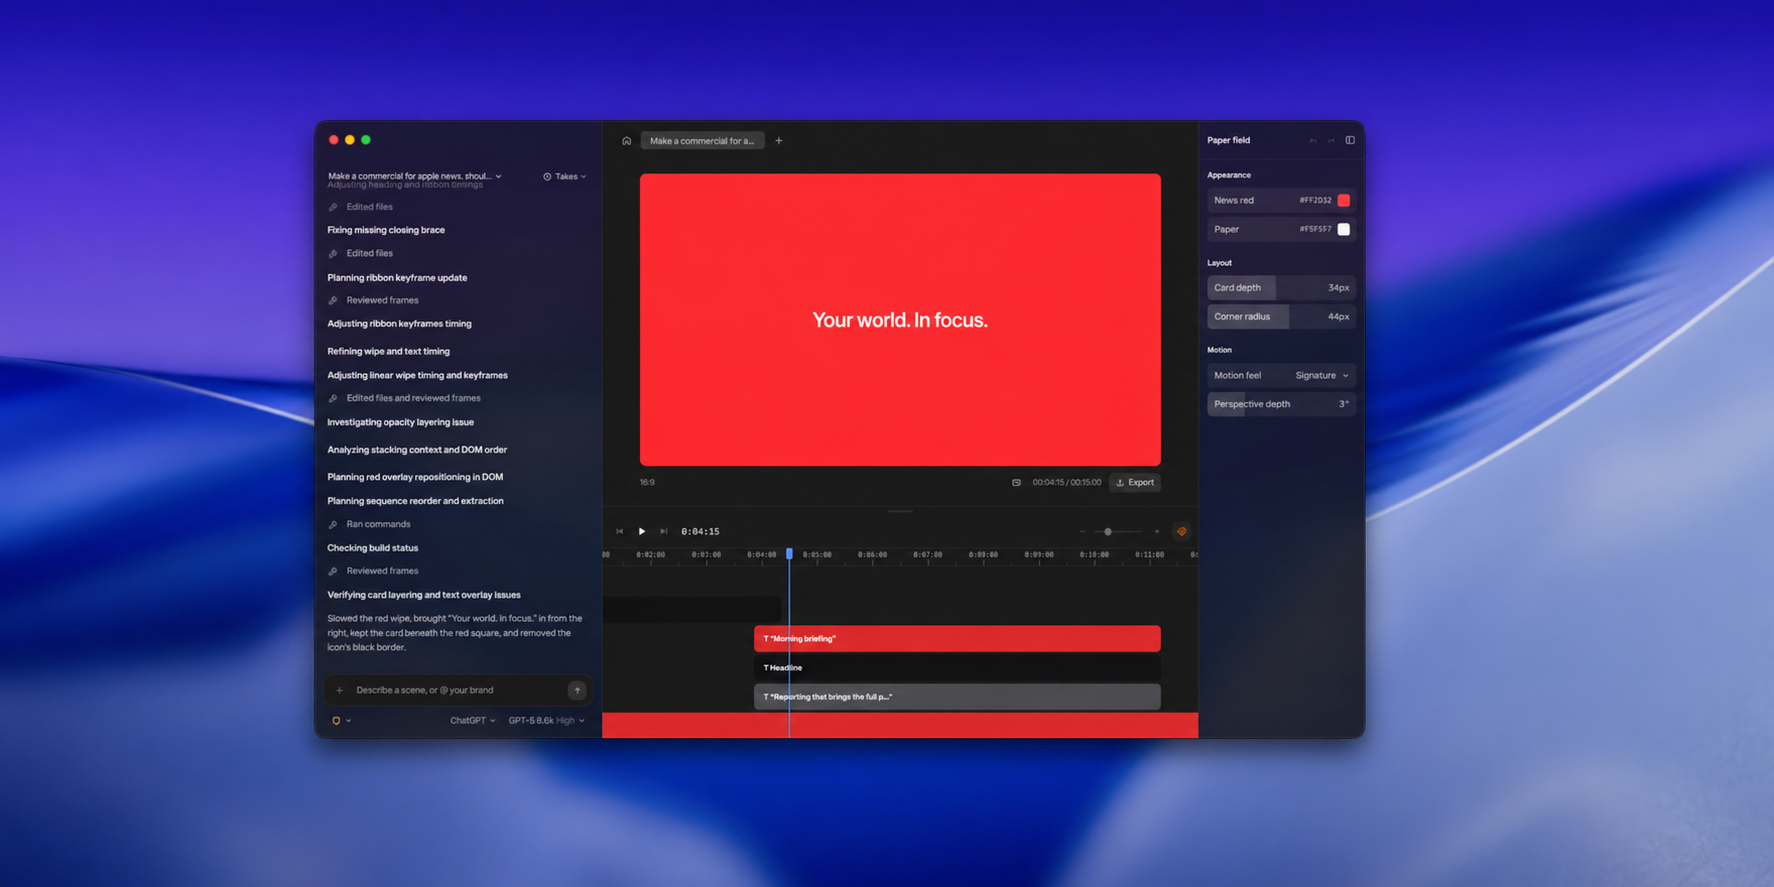1774x887 pixels.
Task: Select the "Reporting that brings the full p..." clip
Action: coord(957,697)
